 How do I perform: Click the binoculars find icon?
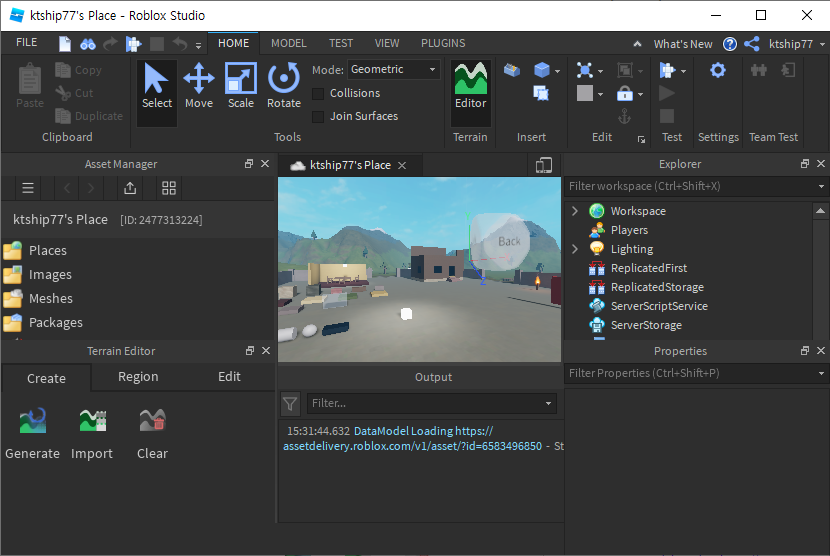point(87,44)
